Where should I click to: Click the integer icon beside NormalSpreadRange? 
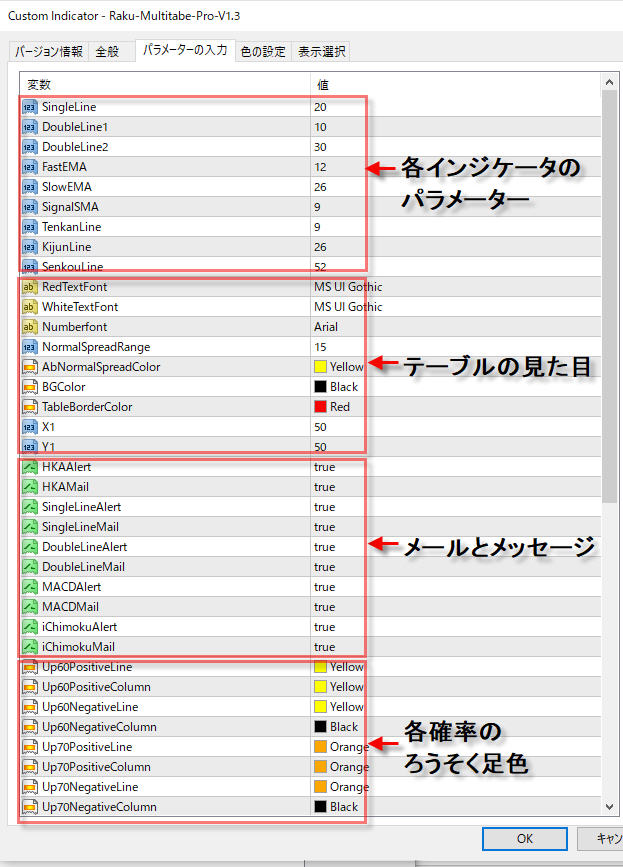29,347
